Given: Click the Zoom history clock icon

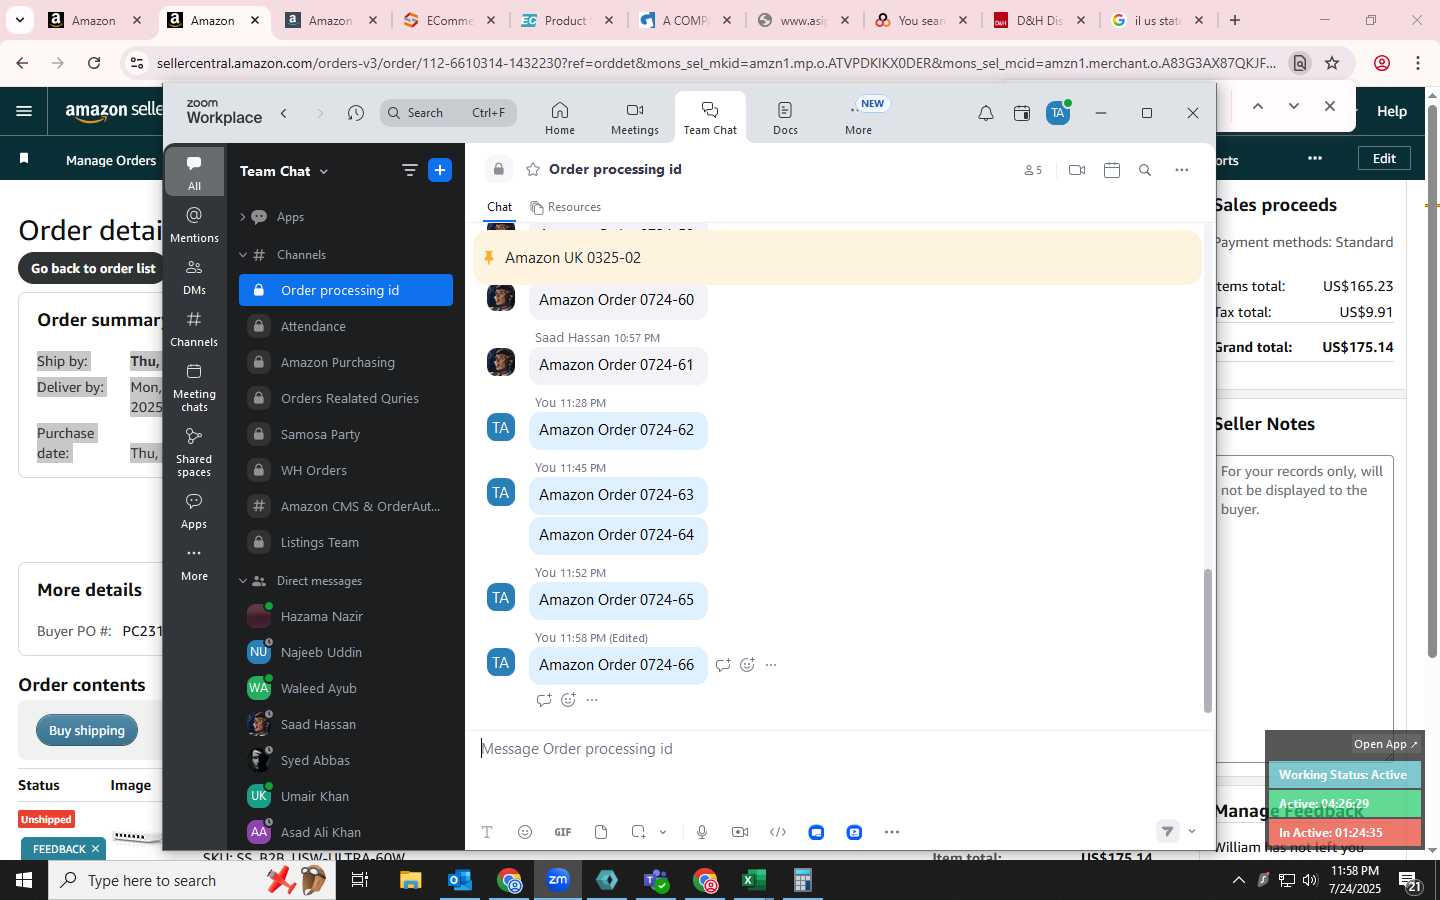Looking at the screenshot, I should point(356,113).
